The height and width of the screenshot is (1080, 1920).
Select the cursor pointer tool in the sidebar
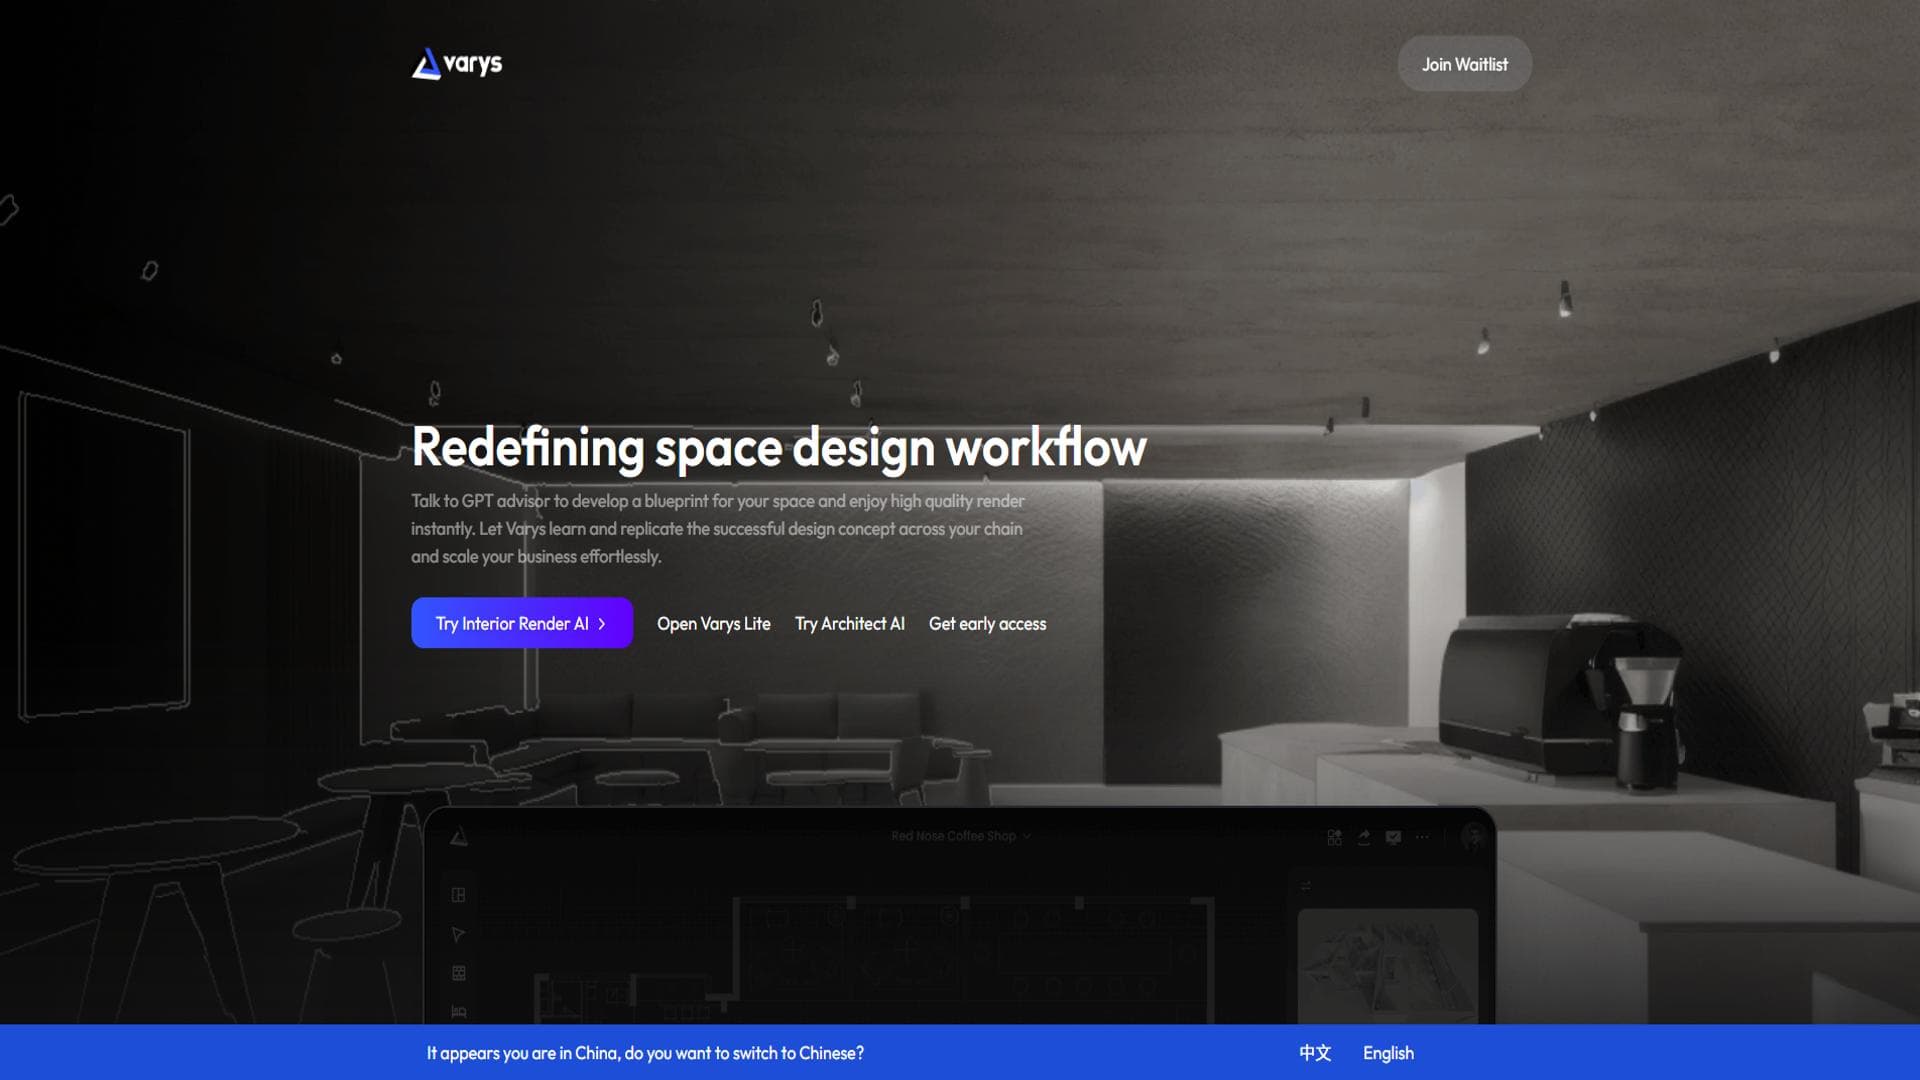[x=458, y=934]
